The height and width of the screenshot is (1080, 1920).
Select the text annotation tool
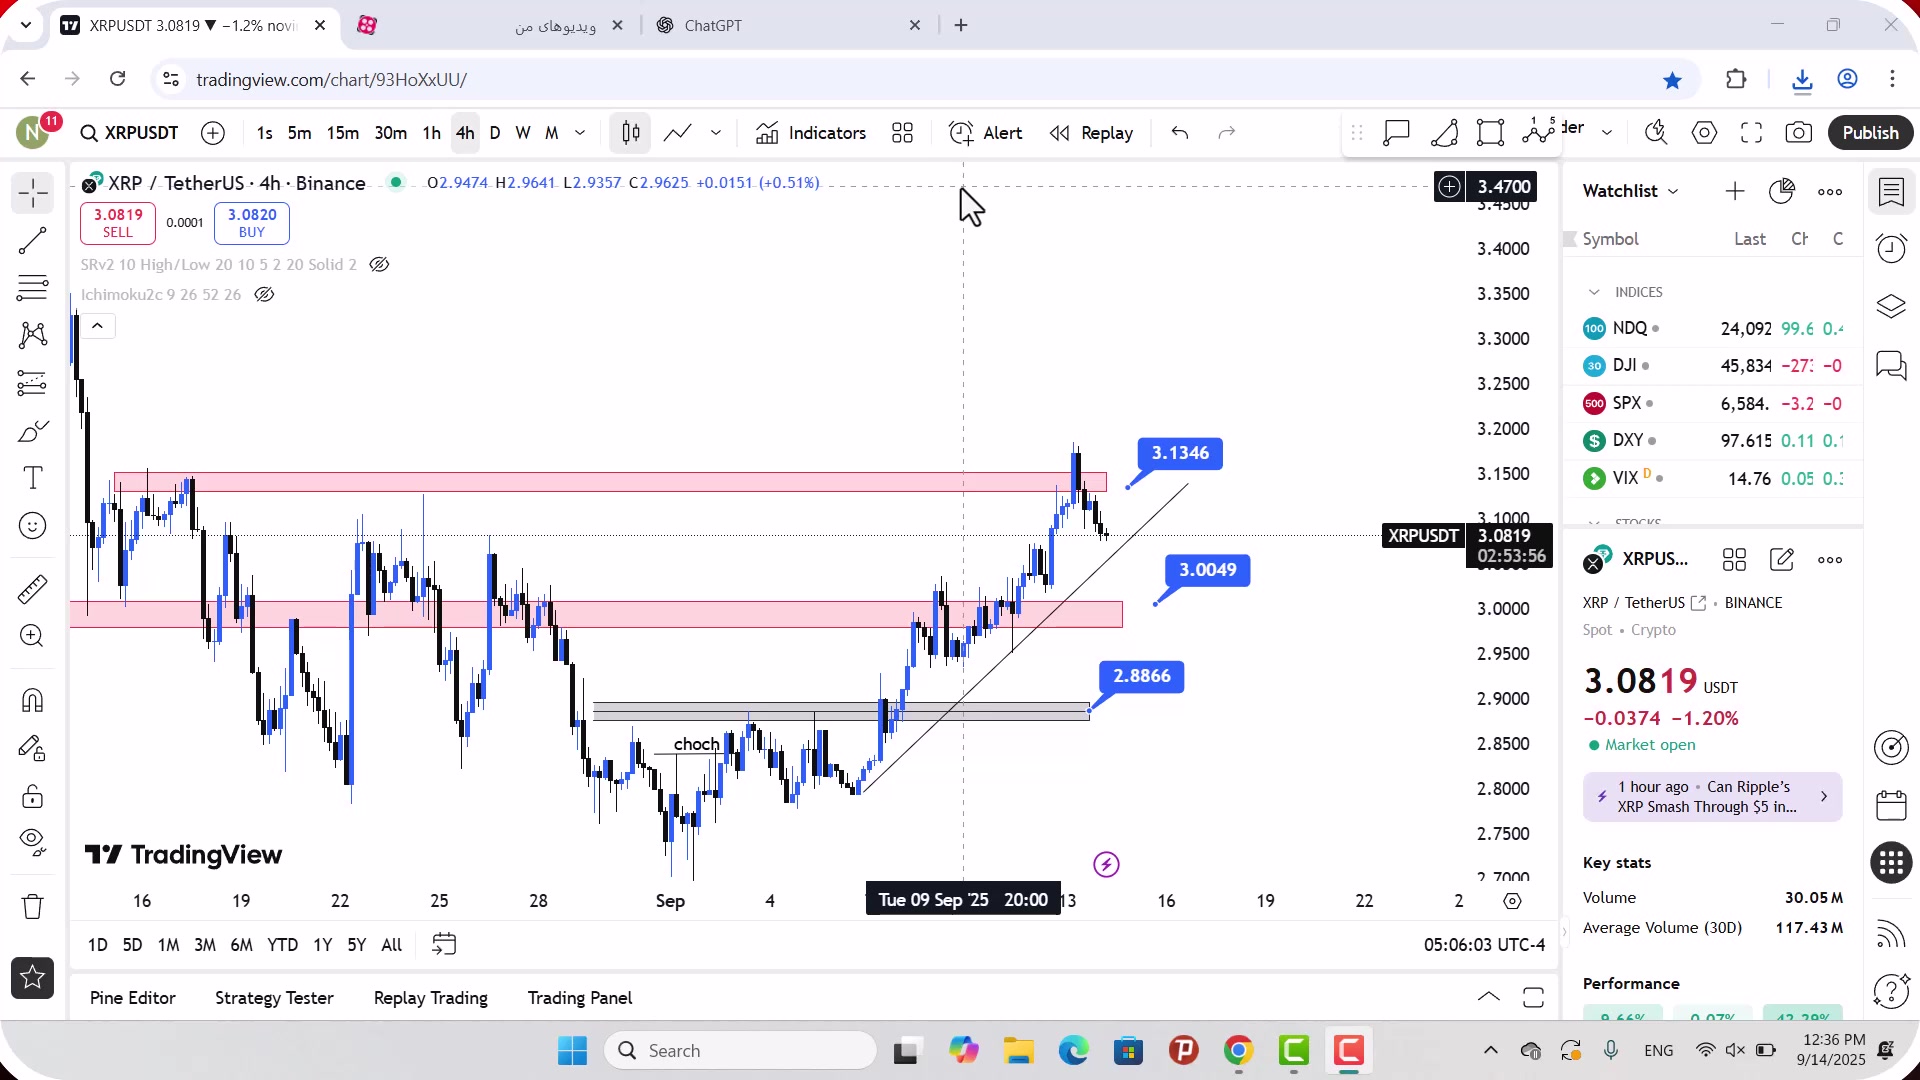tap(33, 478)
